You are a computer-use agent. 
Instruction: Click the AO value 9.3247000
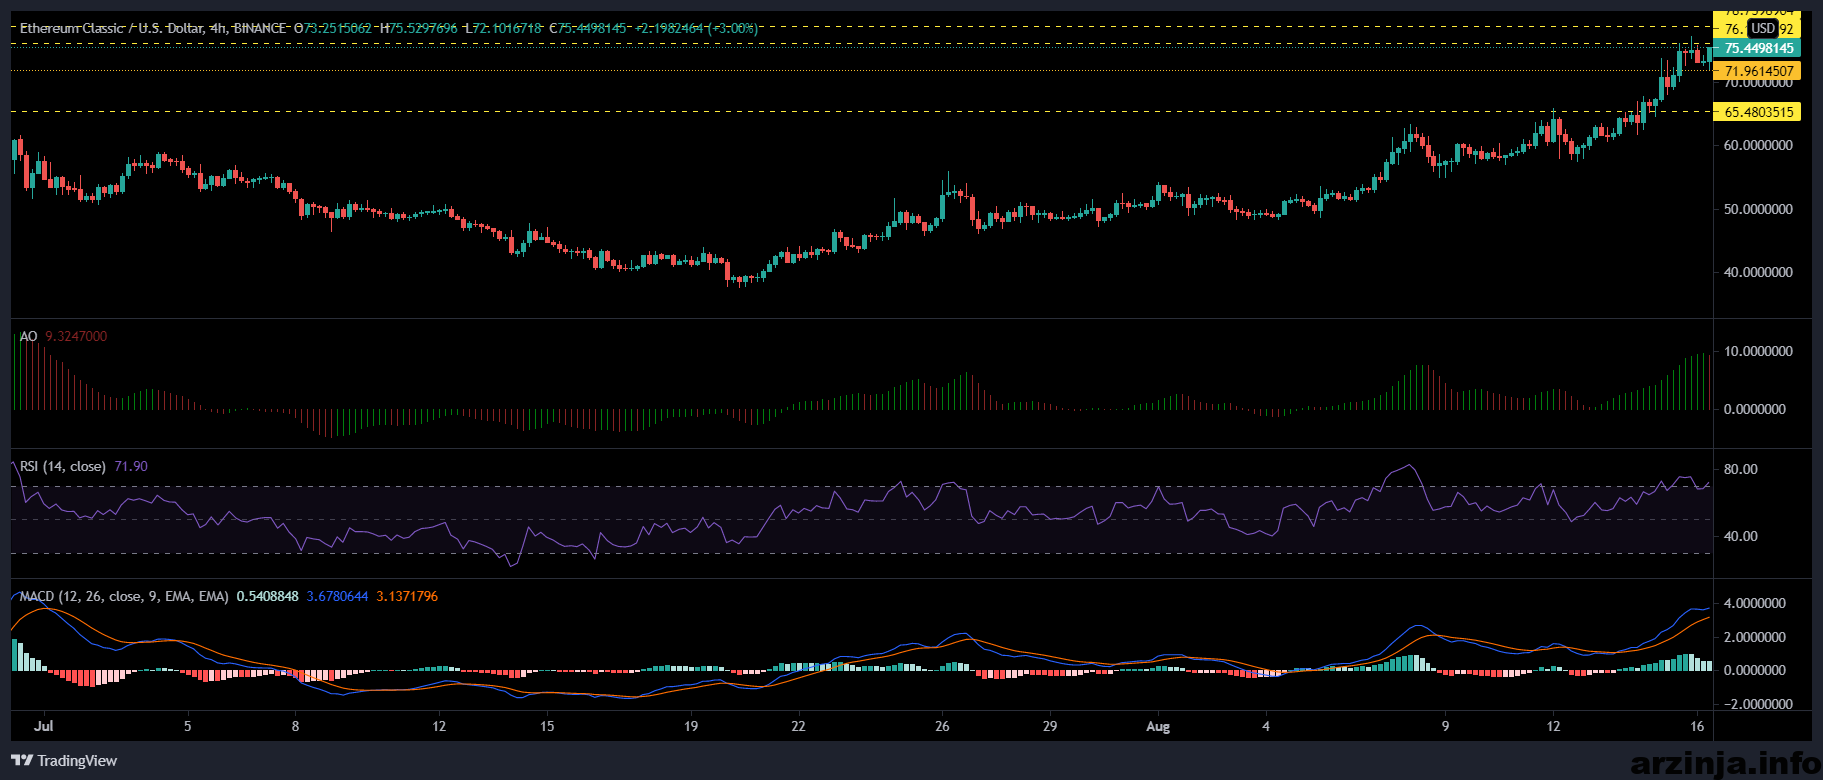click(x=76, y=336)
